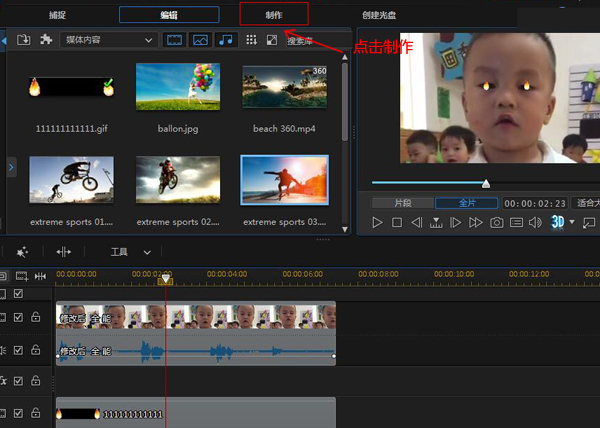Toggle the video track enable checkbox
The width and height of the screenshot is (600, 428).
click(18, 317)
